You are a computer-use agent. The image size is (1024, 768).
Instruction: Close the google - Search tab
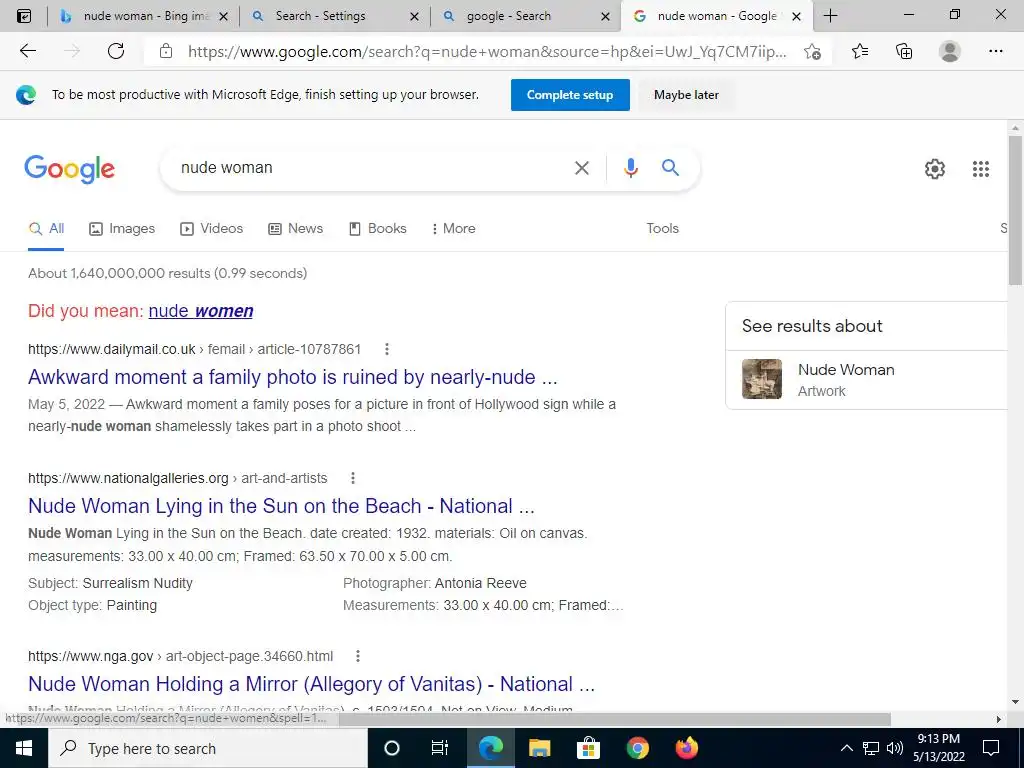tap(605, 16)
